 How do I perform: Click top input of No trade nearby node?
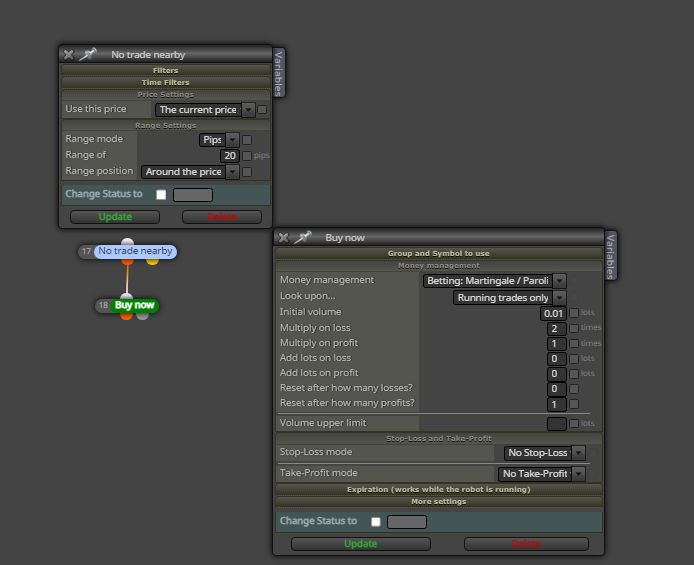pyautogui.click(x=127, y=242)
